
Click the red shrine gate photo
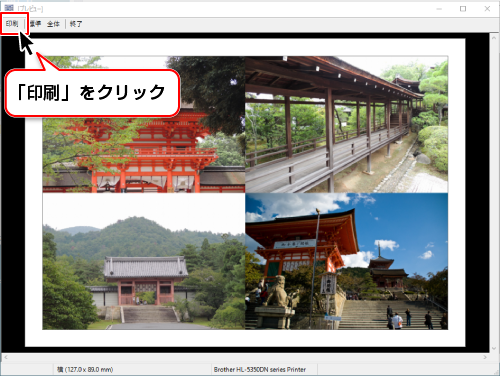pyautogui.click(x=144, y=124)
